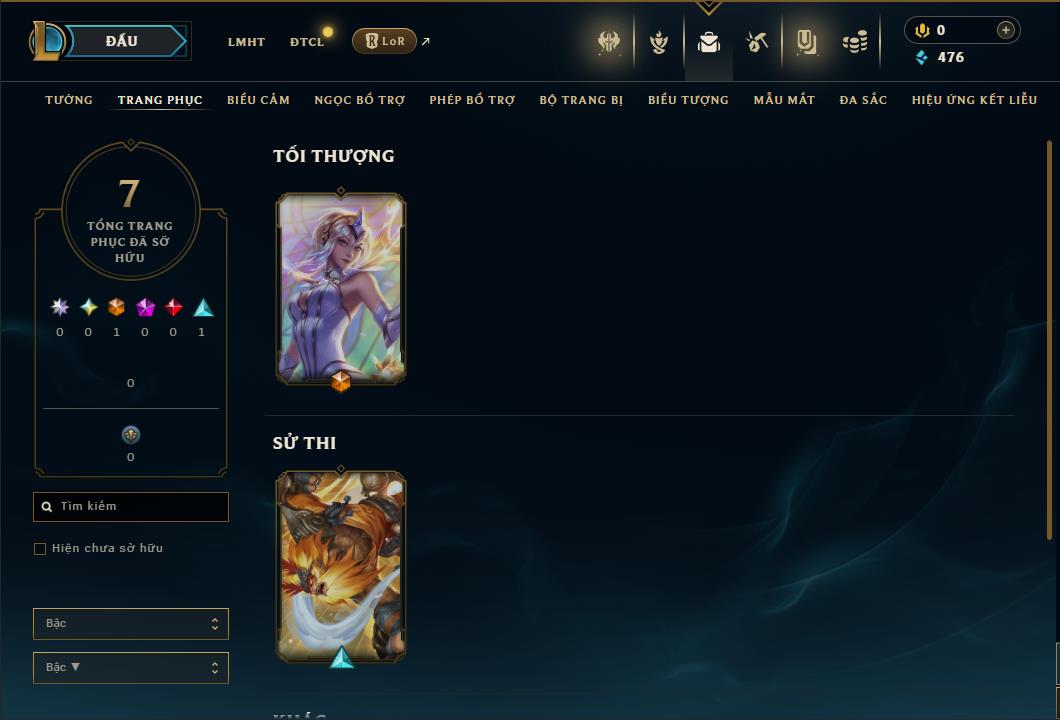Expand the 'Bậc ▼' sort dropdown
The width and height of the screenshot is (1060, 720).
(130, 667)
